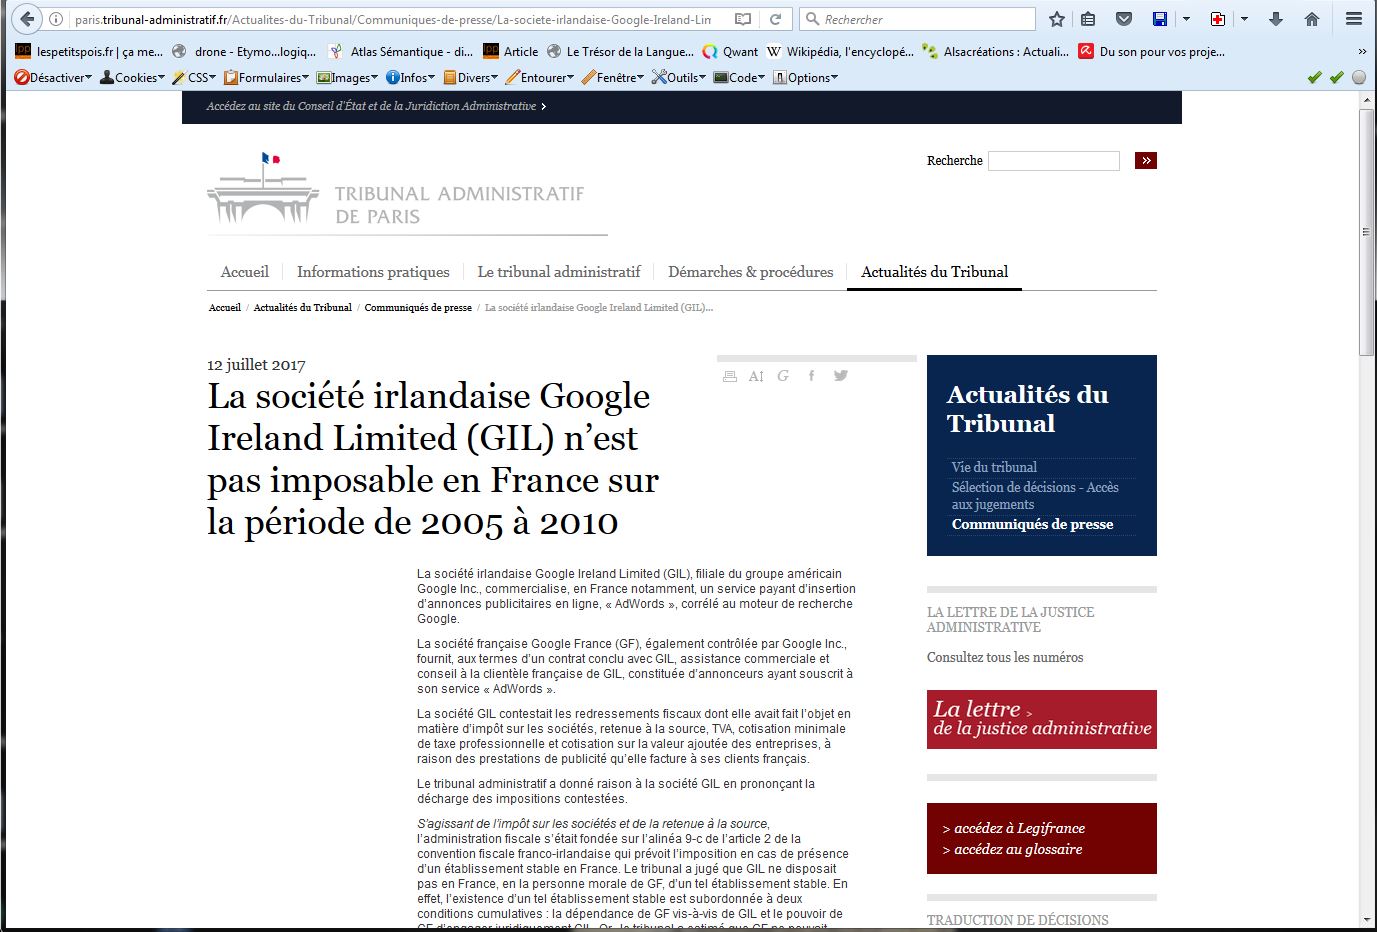
Task: Bookmark this page with the star icon
Action: (1057, 19)
